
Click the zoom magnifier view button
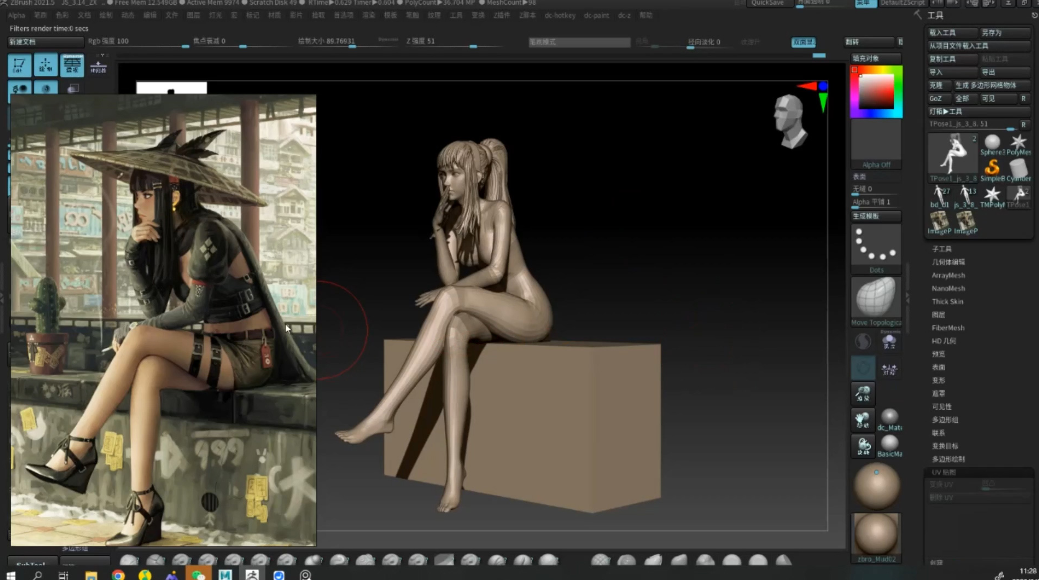tap(863, 394)
